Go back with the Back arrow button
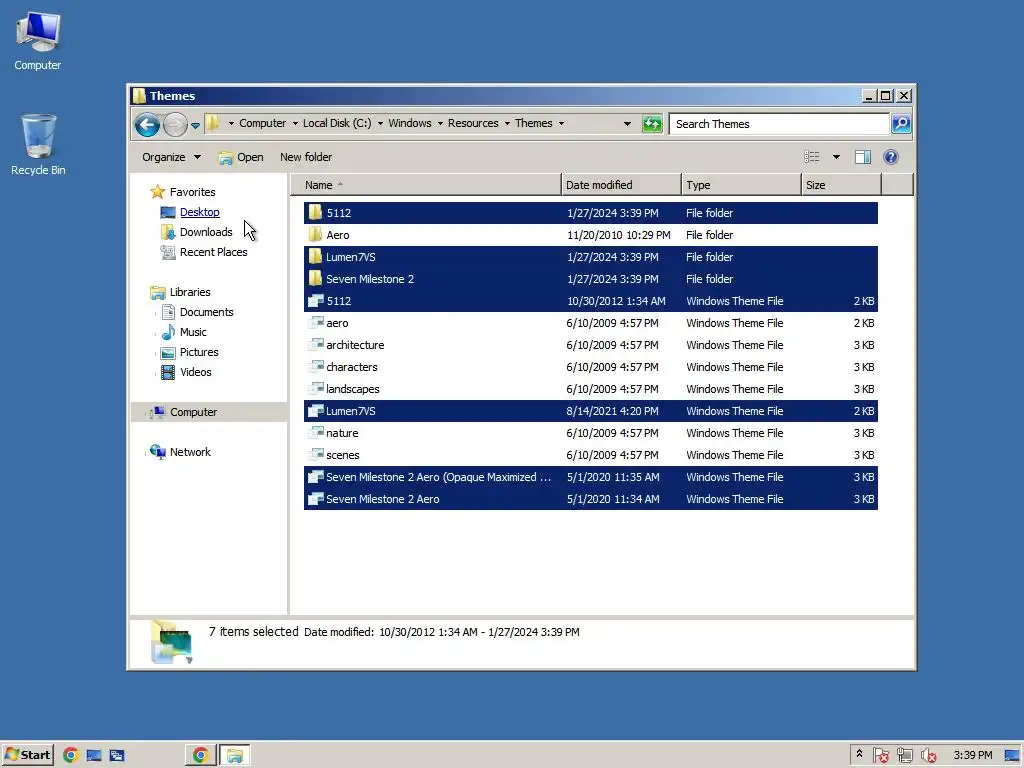The image size is (1024, 768). click(147, 124)
